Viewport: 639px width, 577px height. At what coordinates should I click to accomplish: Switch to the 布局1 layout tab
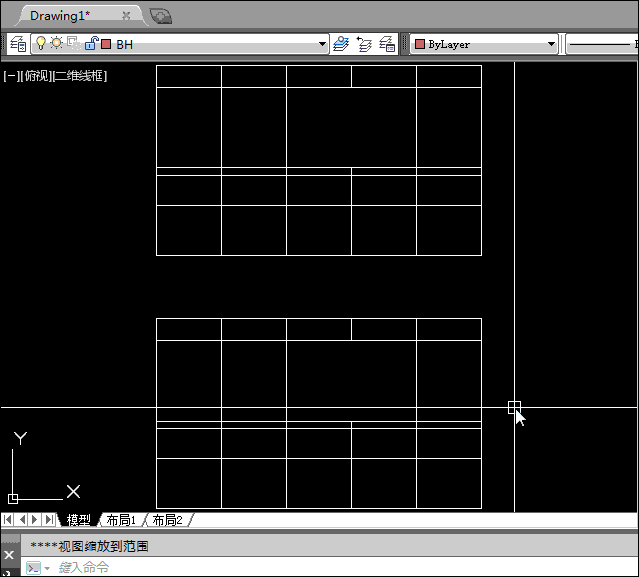tap(121, 520)
